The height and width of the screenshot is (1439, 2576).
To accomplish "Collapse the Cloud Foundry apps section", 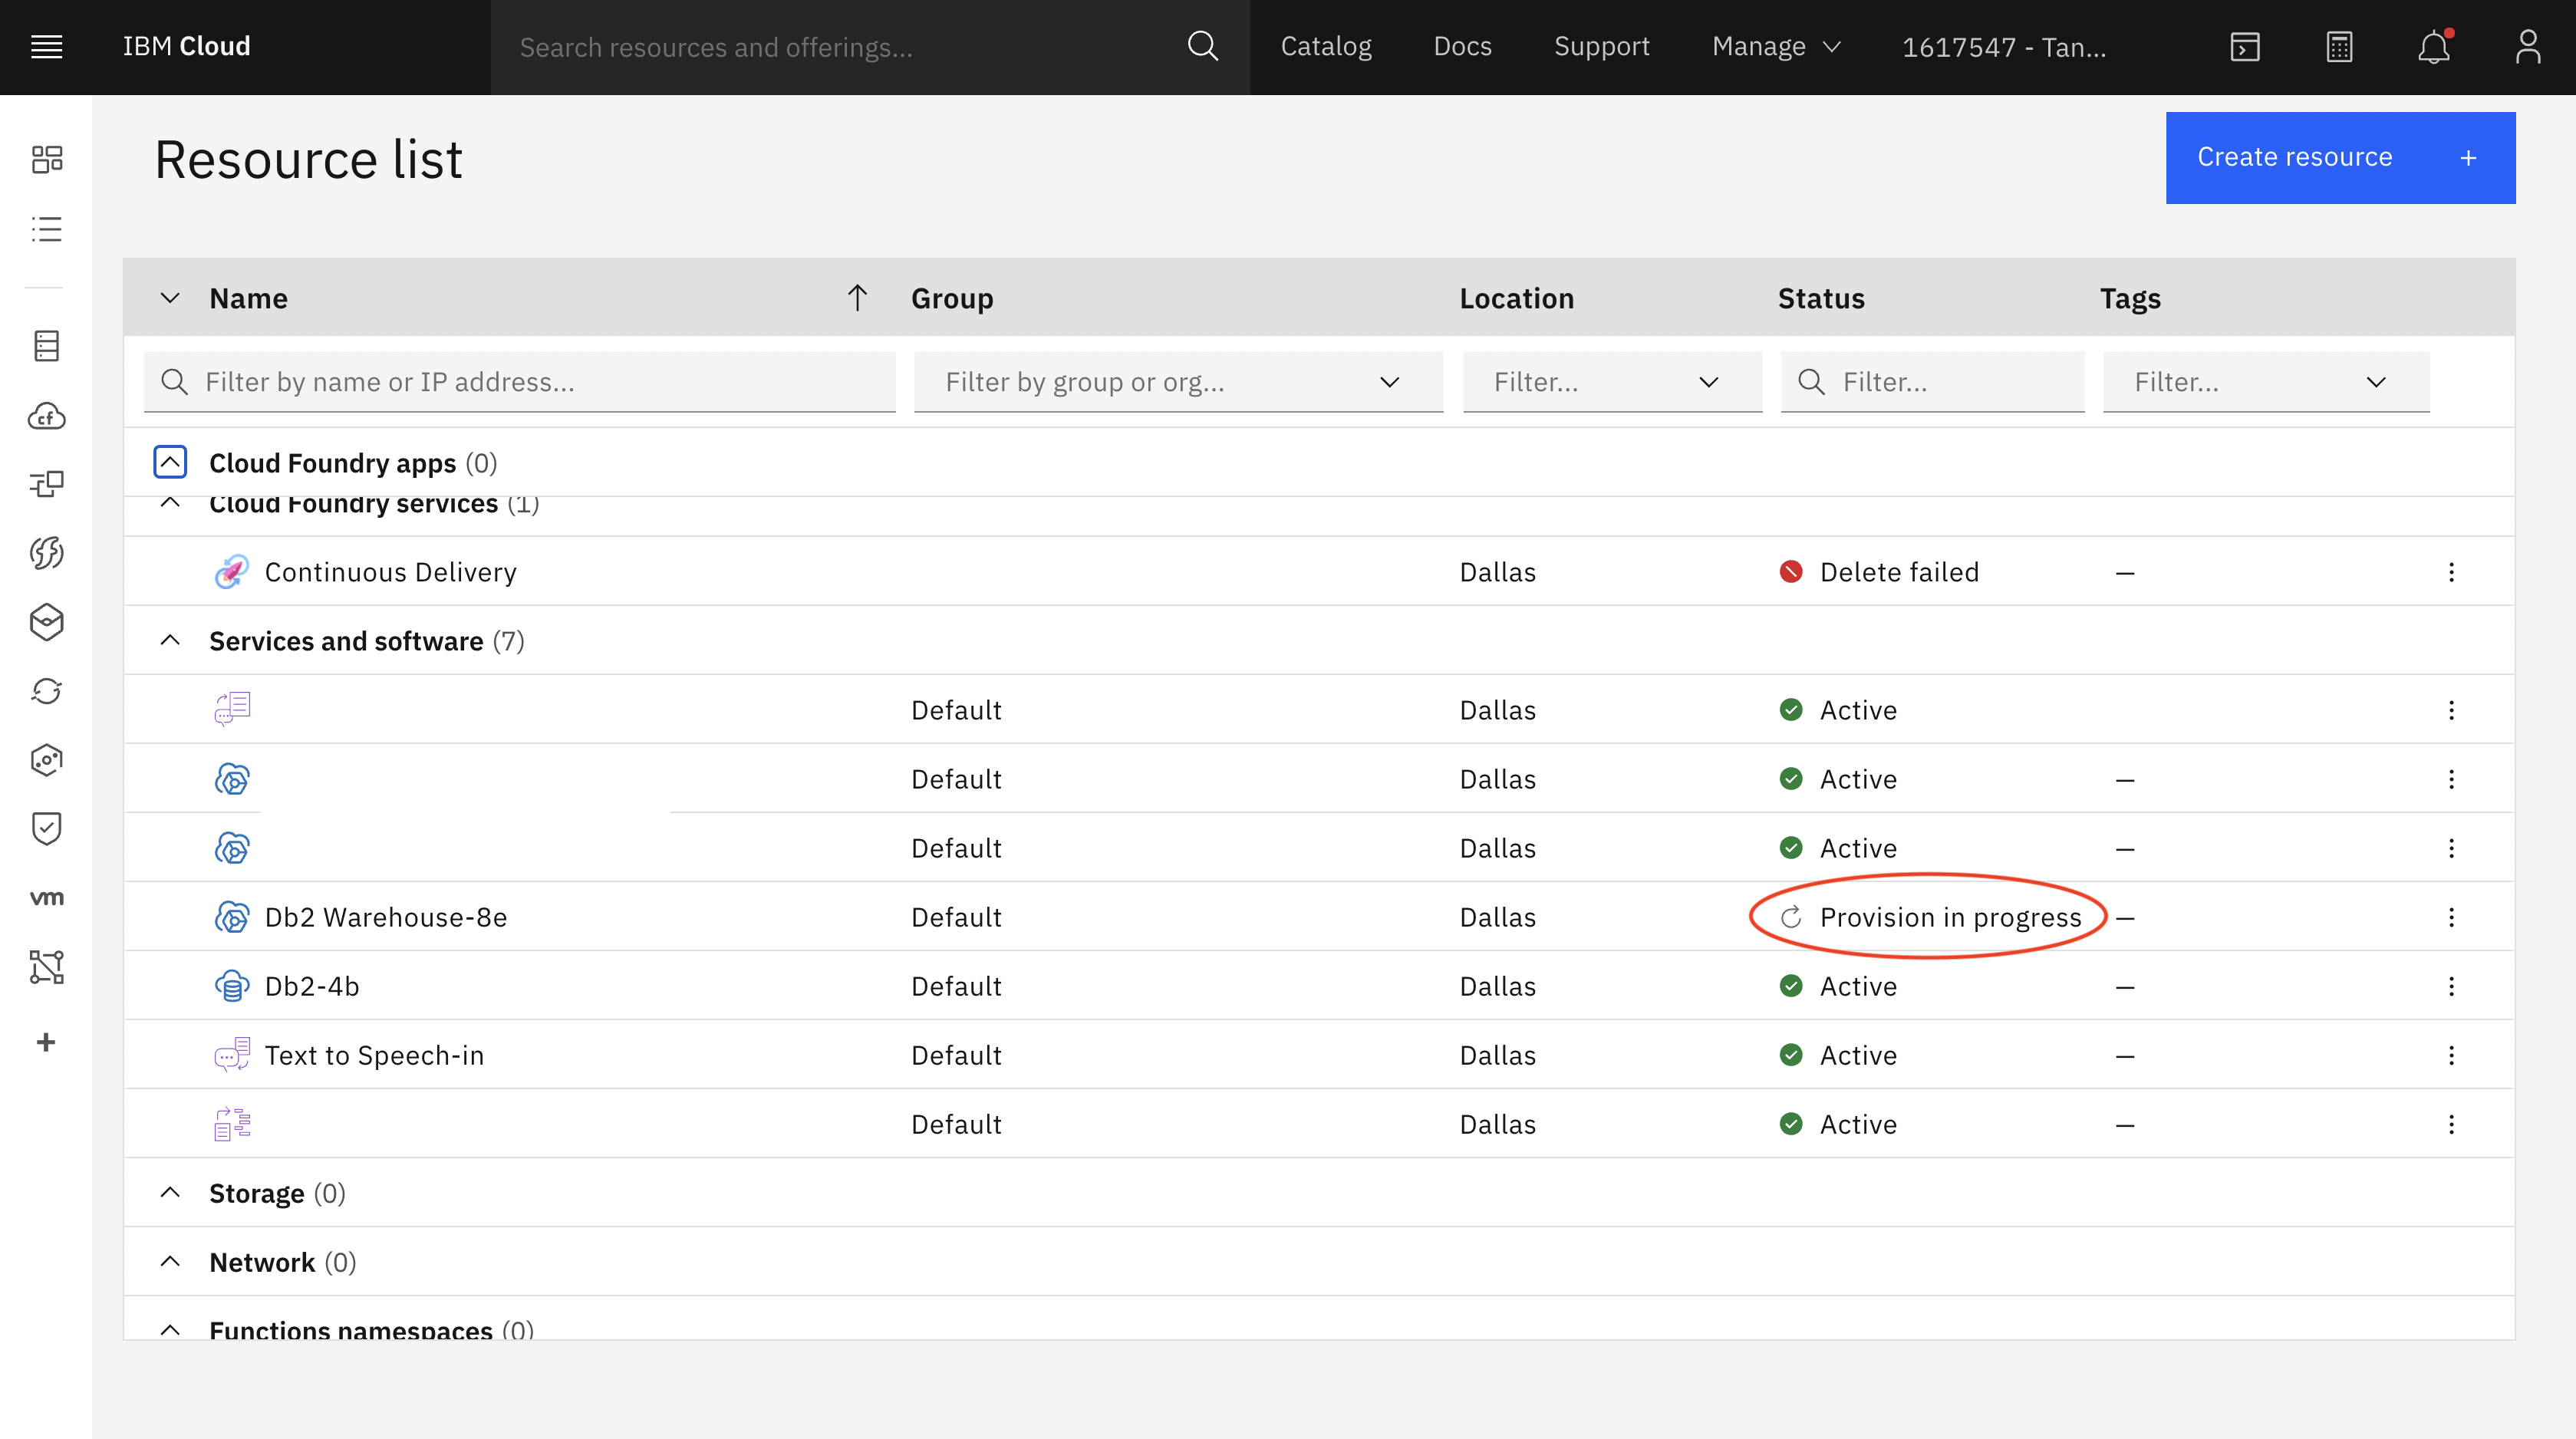I will coord(170,462).
